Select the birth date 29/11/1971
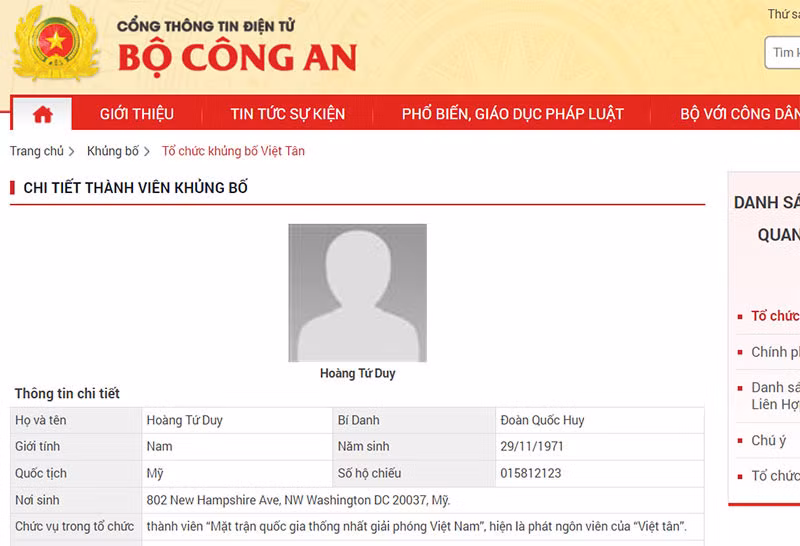The height and width of the screenshot is (546, 800). click(x=532, y=446)
